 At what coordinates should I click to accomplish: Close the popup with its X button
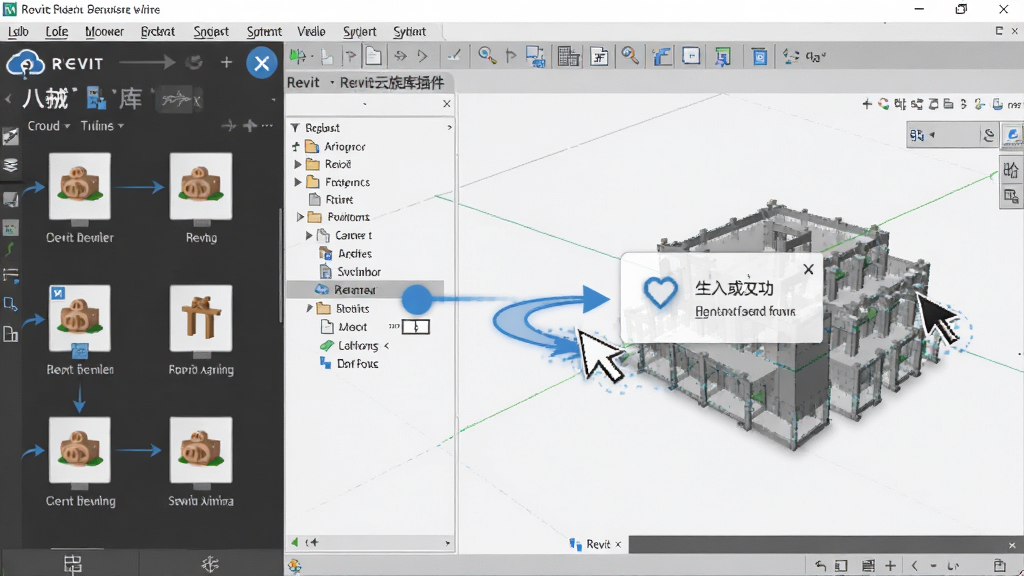(808, 269)
